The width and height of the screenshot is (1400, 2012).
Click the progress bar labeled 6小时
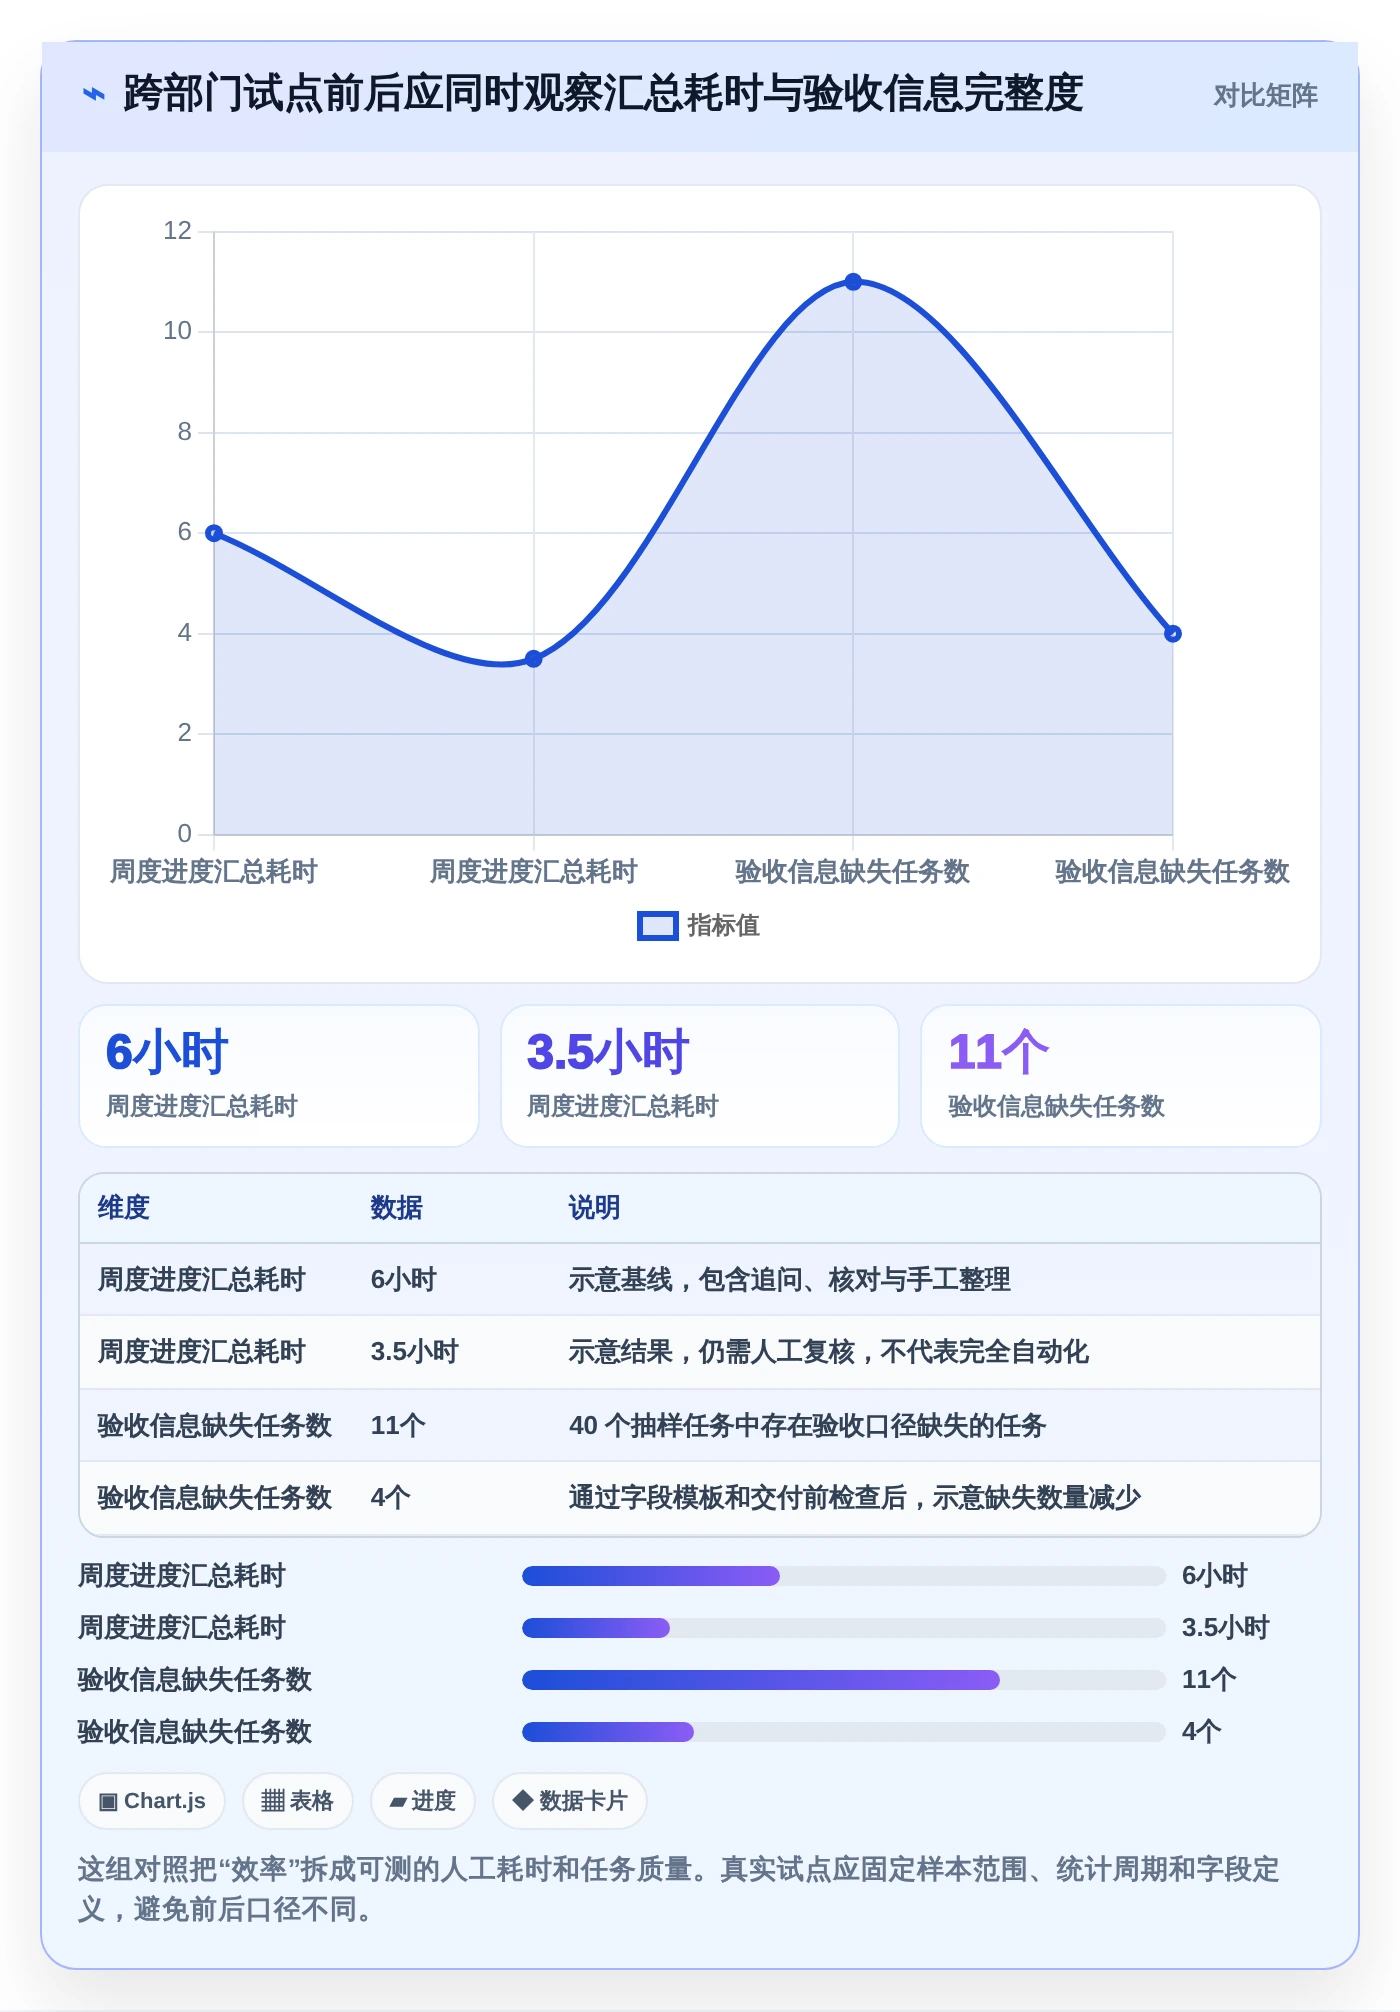tap(844, 1576)
